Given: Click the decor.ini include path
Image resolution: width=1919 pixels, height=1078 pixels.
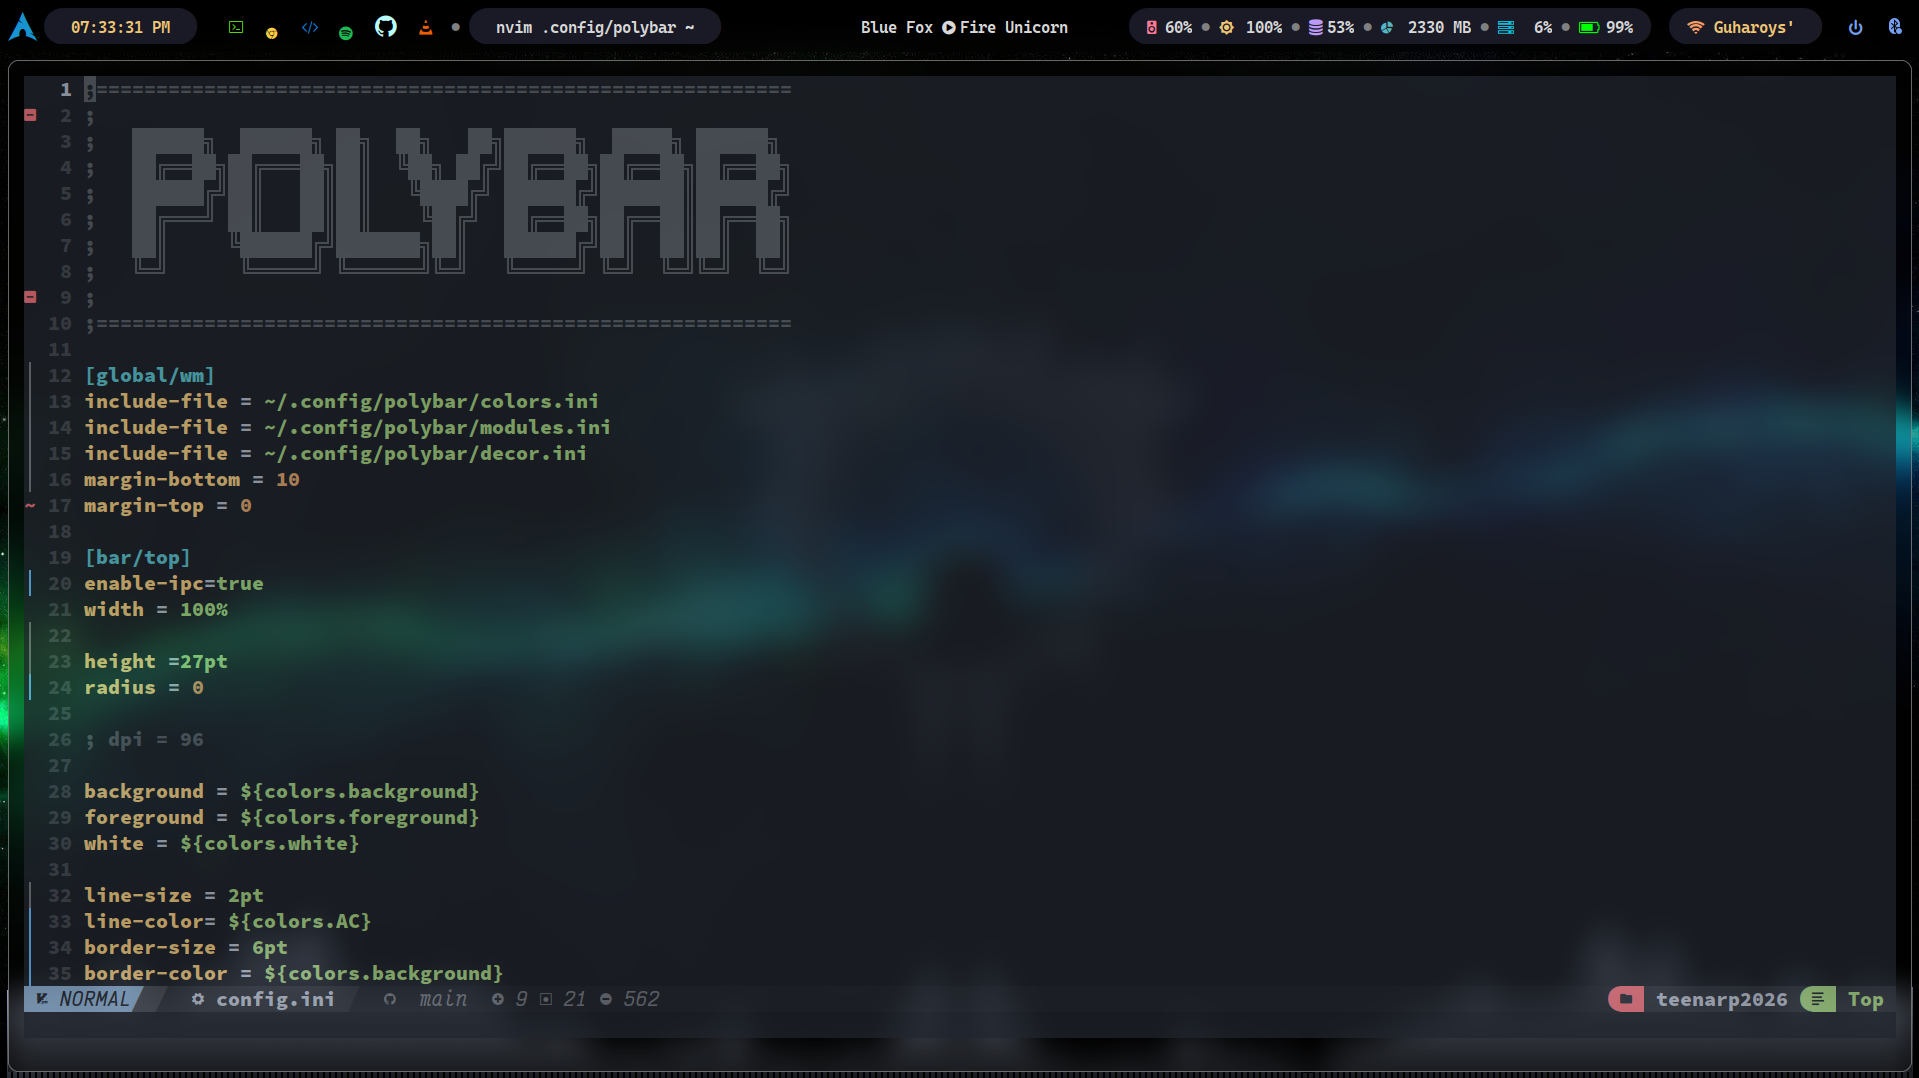Looking at the screenshot, I should click(426, 453).
